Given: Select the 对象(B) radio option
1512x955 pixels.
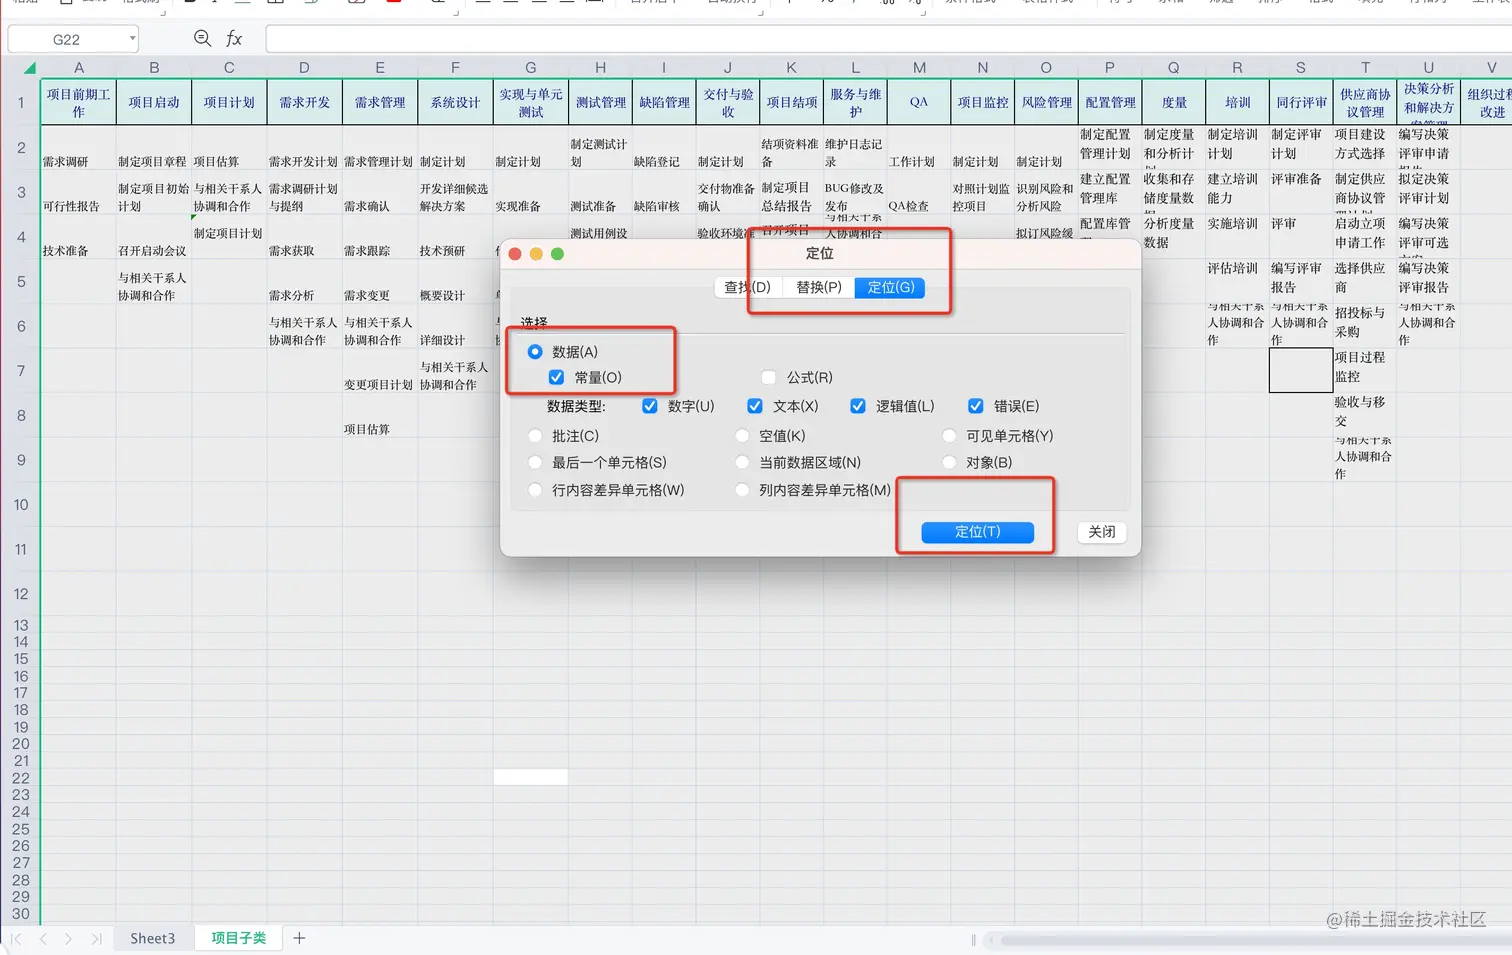Looking at the screenshot, I should click(949, 463).
